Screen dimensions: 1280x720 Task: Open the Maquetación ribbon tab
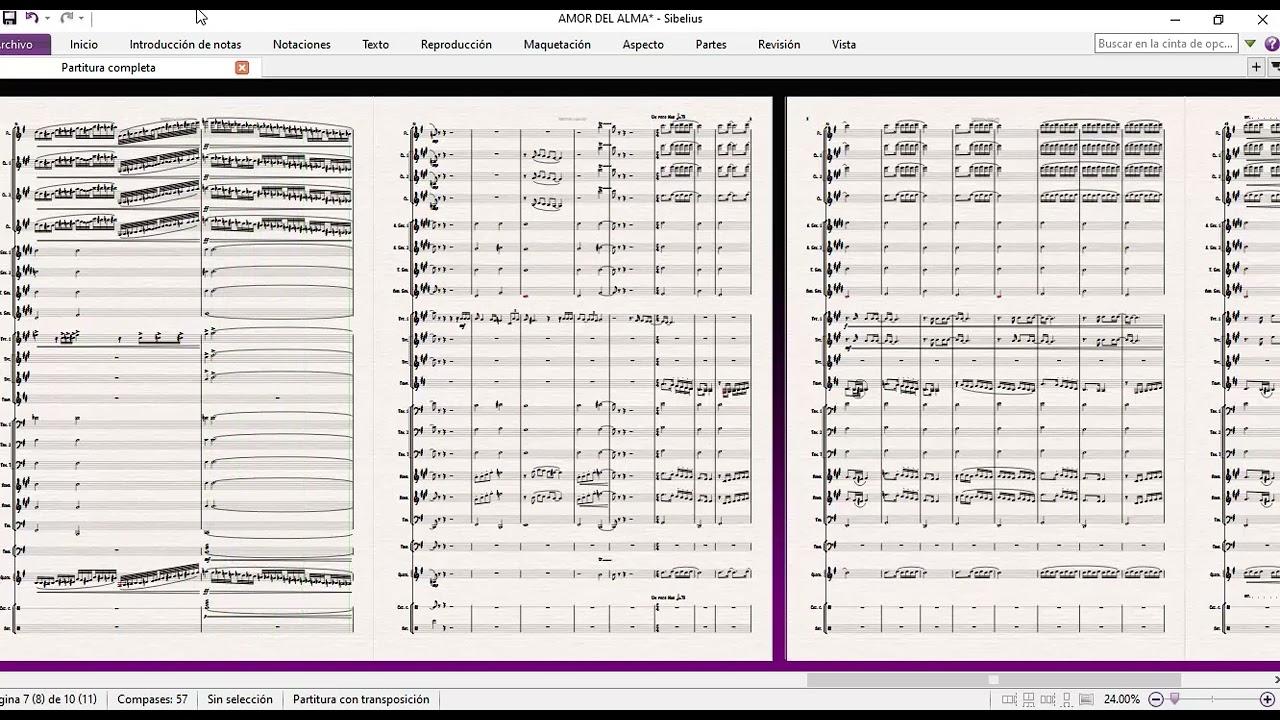557,44
